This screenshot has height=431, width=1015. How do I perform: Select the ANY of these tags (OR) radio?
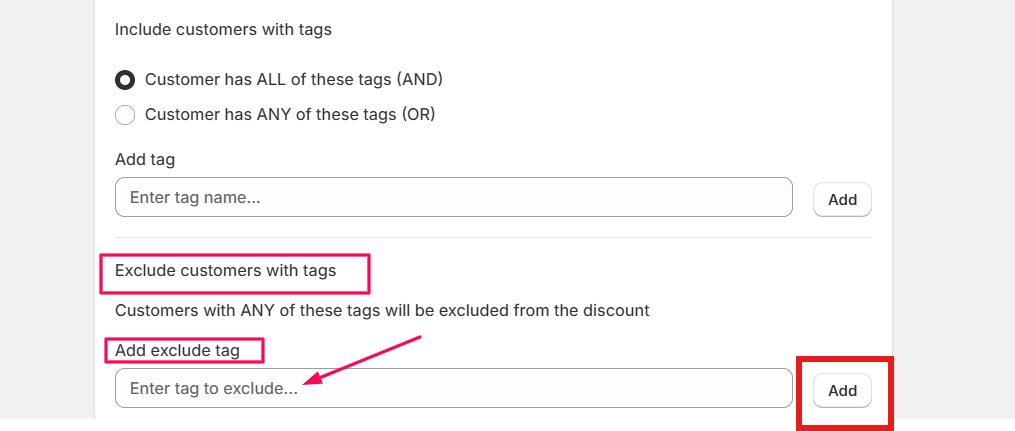[125, 115]
